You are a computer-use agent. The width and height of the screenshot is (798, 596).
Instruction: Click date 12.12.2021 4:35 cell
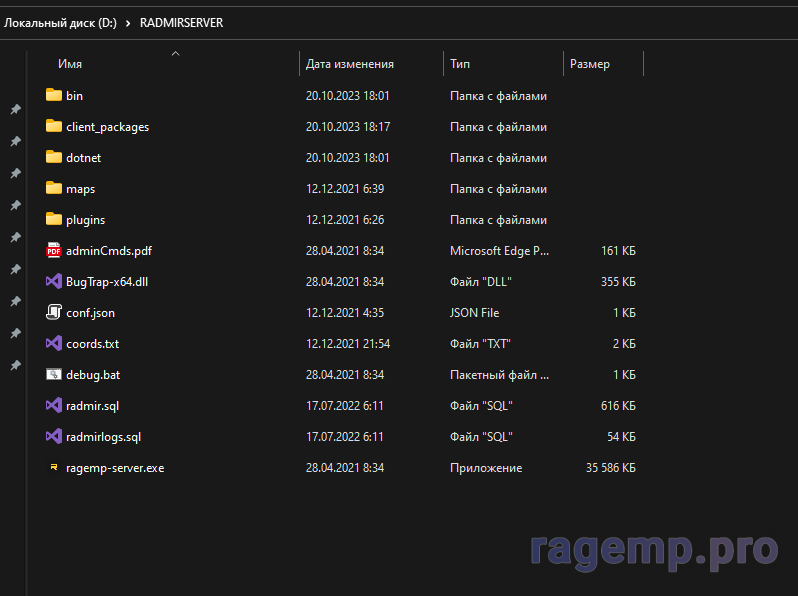coord(345,313)
